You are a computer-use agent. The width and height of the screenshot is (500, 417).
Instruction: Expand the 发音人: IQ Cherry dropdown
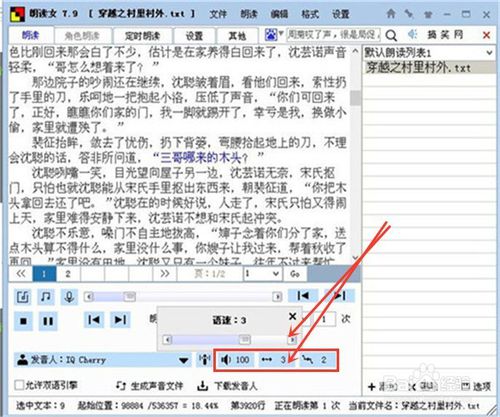183,360
